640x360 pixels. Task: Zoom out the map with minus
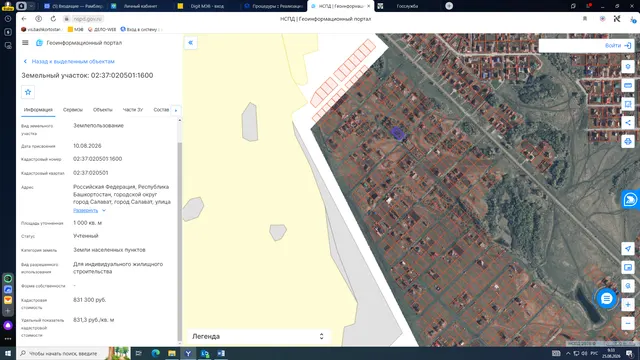[x=628, y=324]
